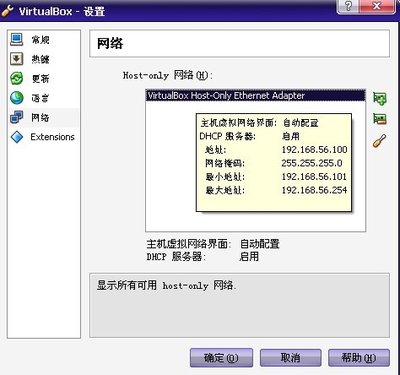400x375 pixels.
Task: Click the edit network screwdriver icon
Action: point(380,141)
